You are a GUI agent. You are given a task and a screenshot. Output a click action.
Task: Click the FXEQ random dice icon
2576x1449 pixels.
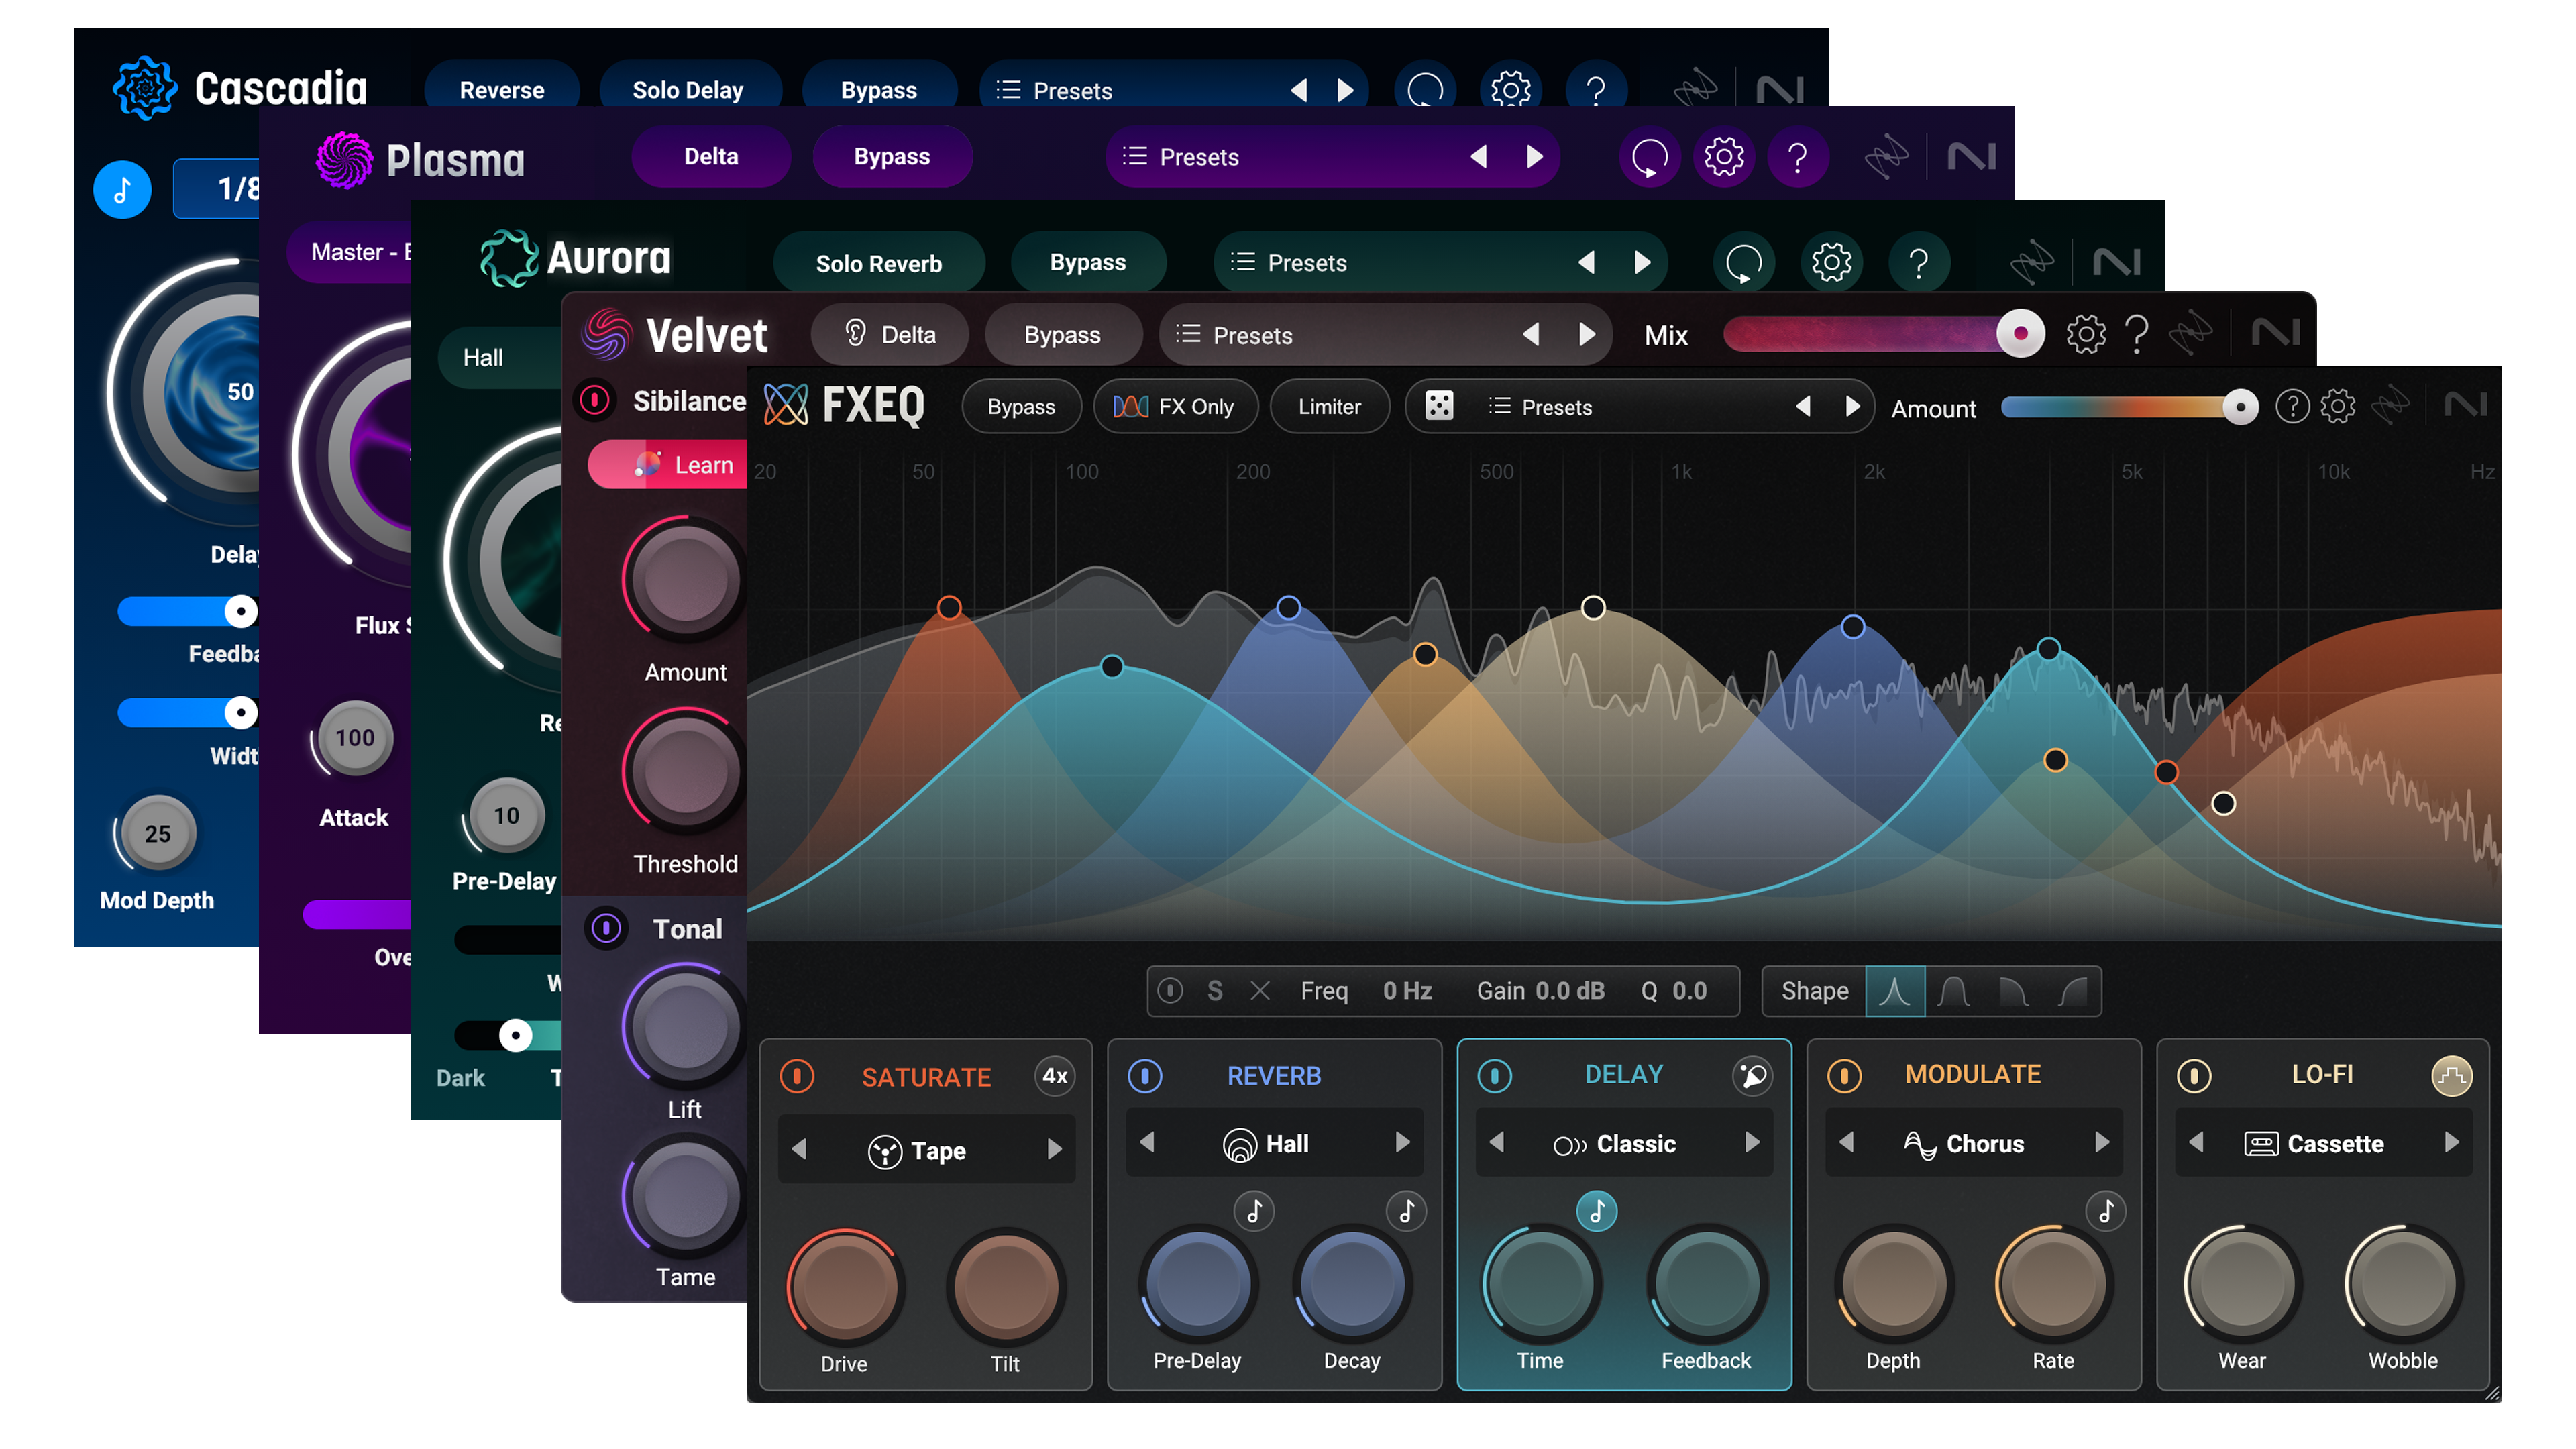pos(1439,406)
